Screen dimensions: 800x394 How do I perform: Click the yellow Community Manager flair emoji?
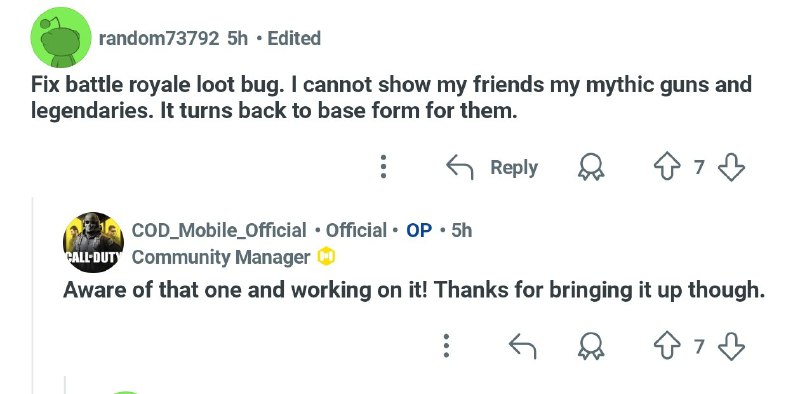[326, 257]
